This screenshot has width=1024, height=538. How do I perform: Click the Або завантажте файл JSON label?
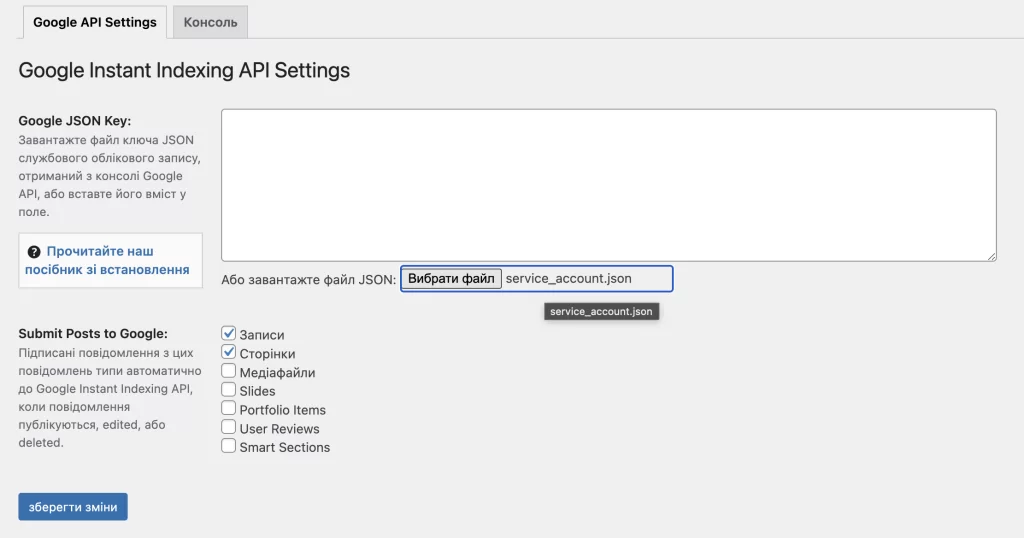point(308,280)
